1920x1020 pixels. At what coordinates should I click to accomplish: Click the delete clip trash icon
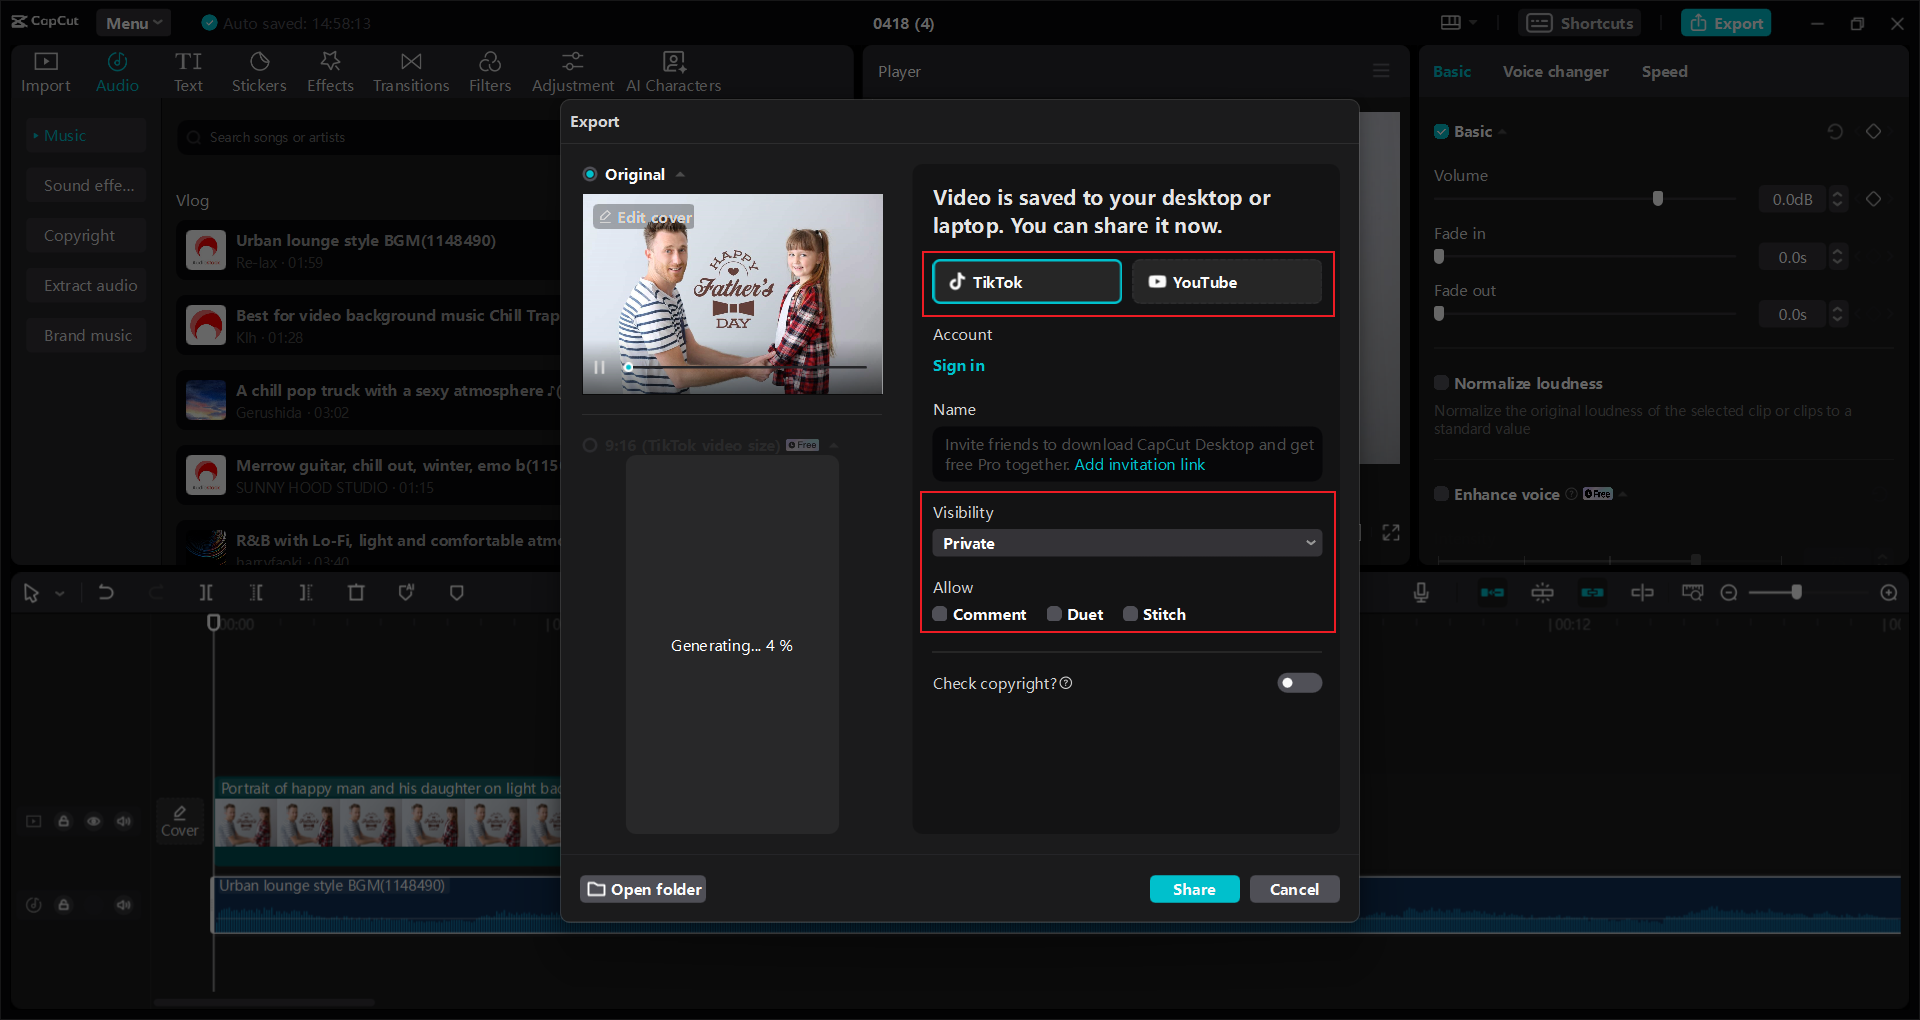coord(356,593)
